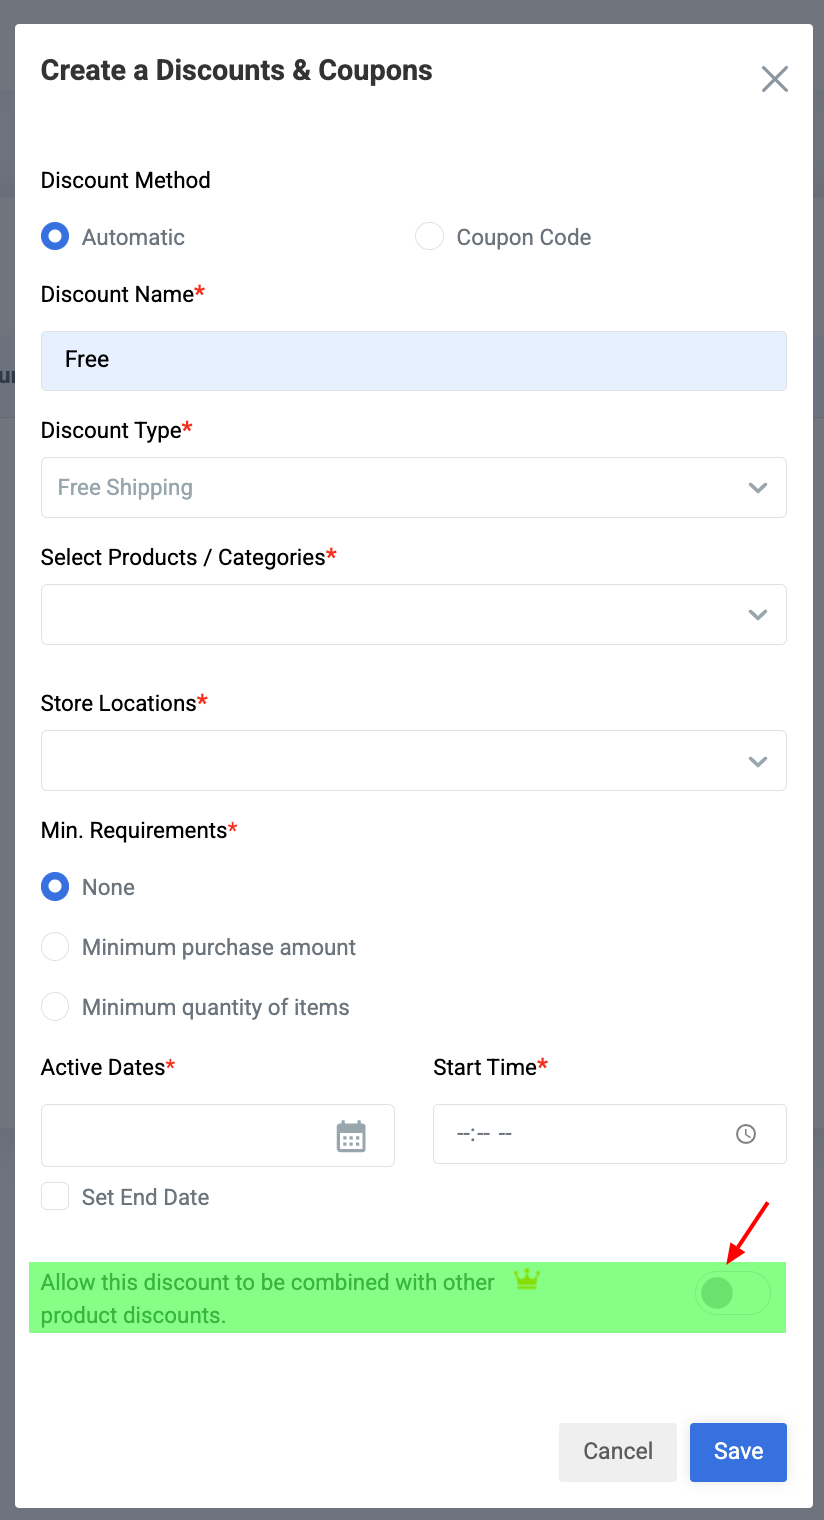Click the clock icon in Start Time
The image size is (824, 1520).
point(746,1134)
